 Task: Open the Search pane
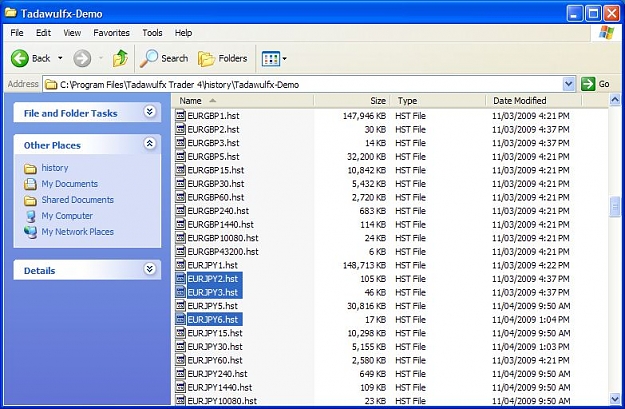(164, 59)
